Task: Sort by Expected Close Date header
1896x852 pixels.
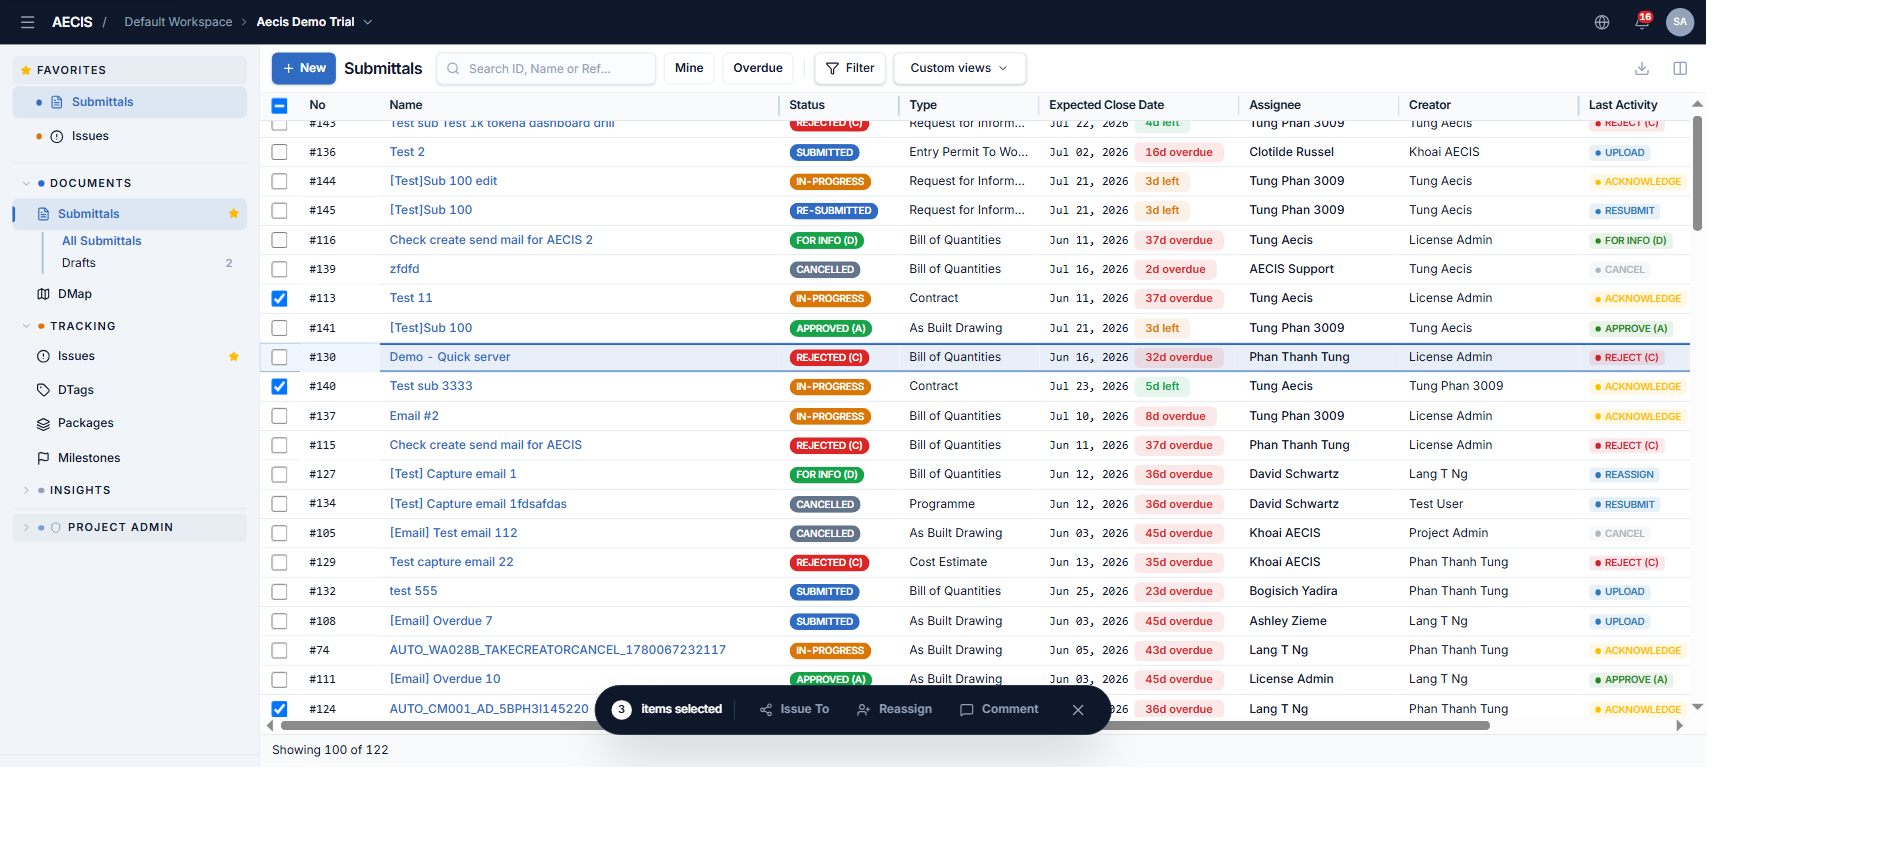Action: click(1106, 105)
